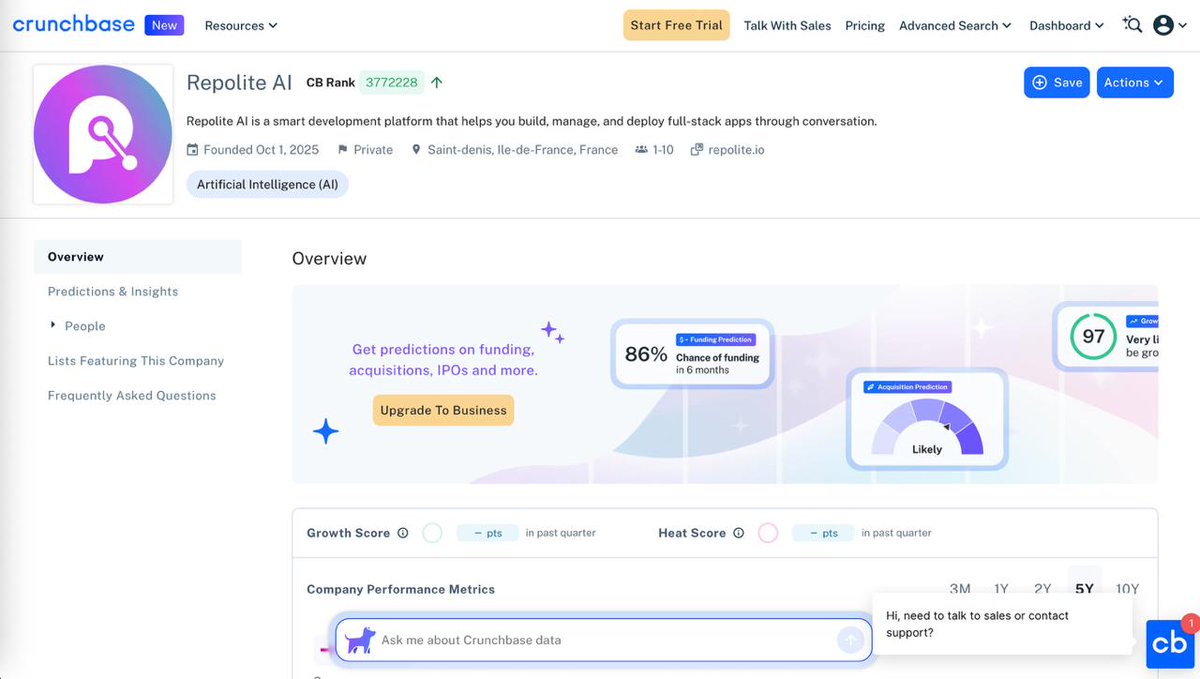The height and width of the screenshot is (679, 1200).
Task: Open the cb chat widget icon
Action: click(x=1170, y=643)
